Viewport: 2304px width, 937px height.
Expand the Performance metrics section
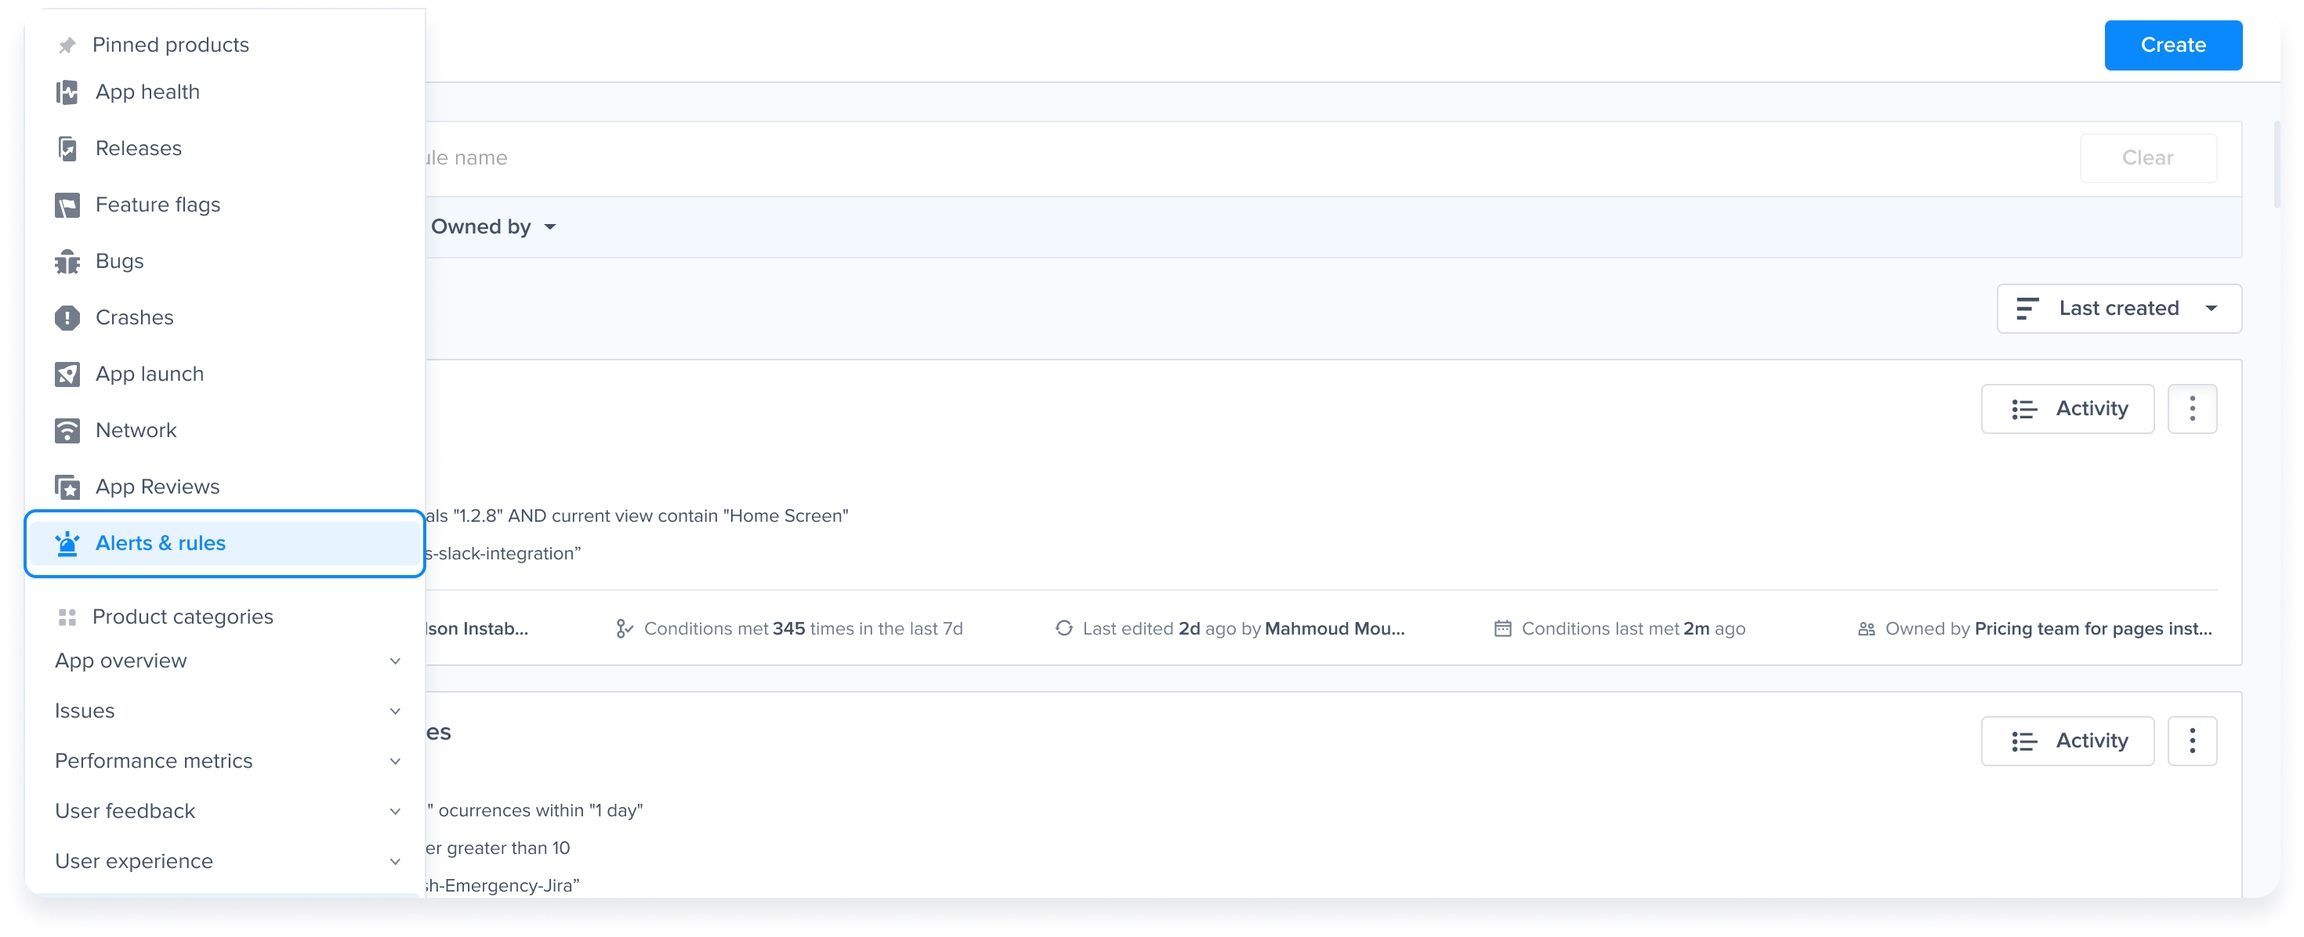click(226, 761)
